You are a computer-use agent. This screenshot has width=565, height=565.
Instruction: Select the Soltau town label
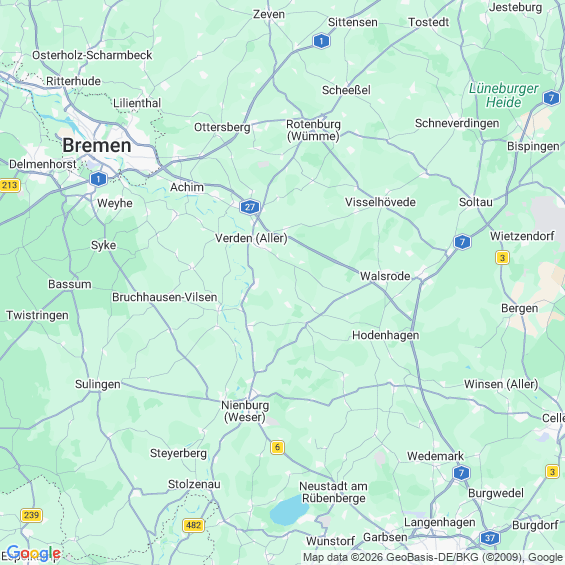click(476, 202)
